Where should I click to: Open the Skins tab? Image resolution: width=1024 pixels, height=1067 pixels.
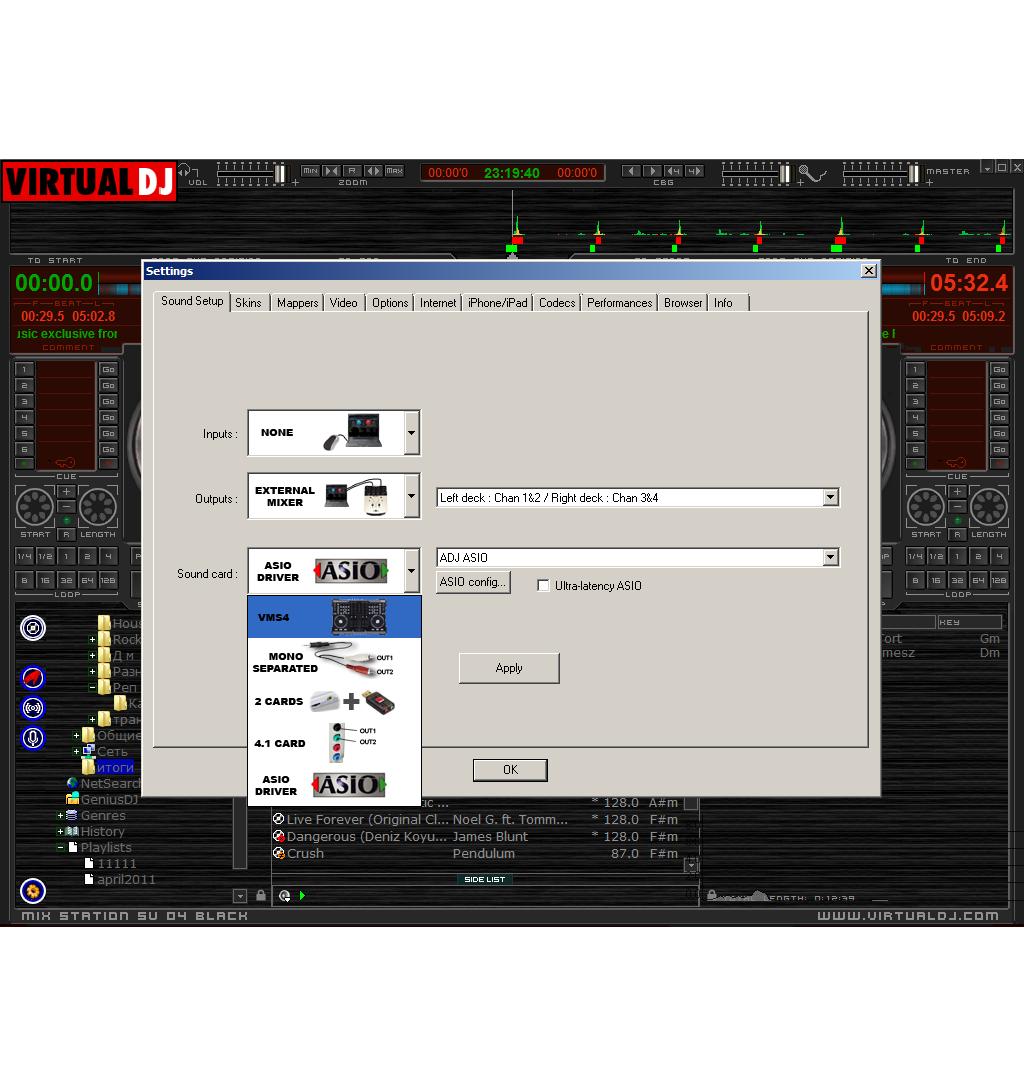248,303
